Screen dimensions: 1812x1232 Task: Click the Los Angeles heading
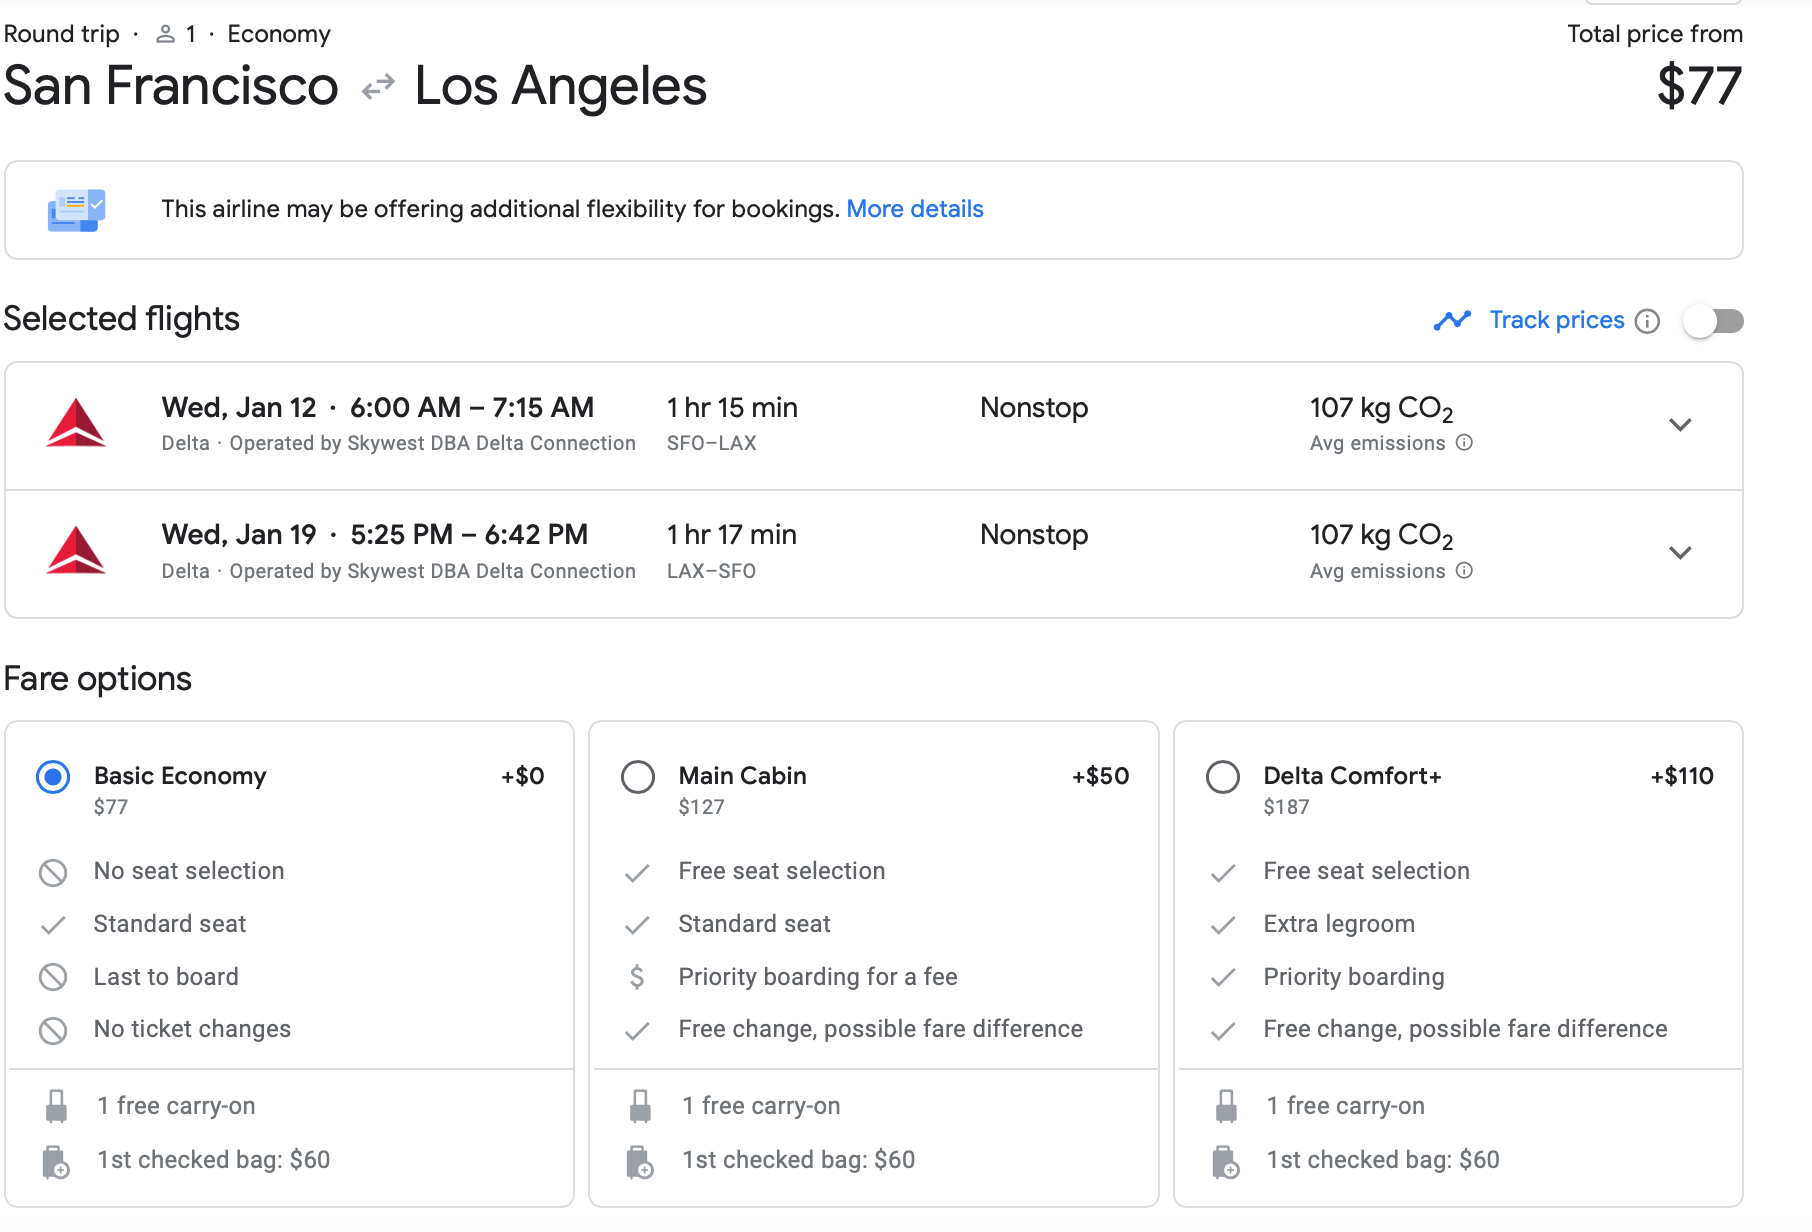[x=561, y=86]
